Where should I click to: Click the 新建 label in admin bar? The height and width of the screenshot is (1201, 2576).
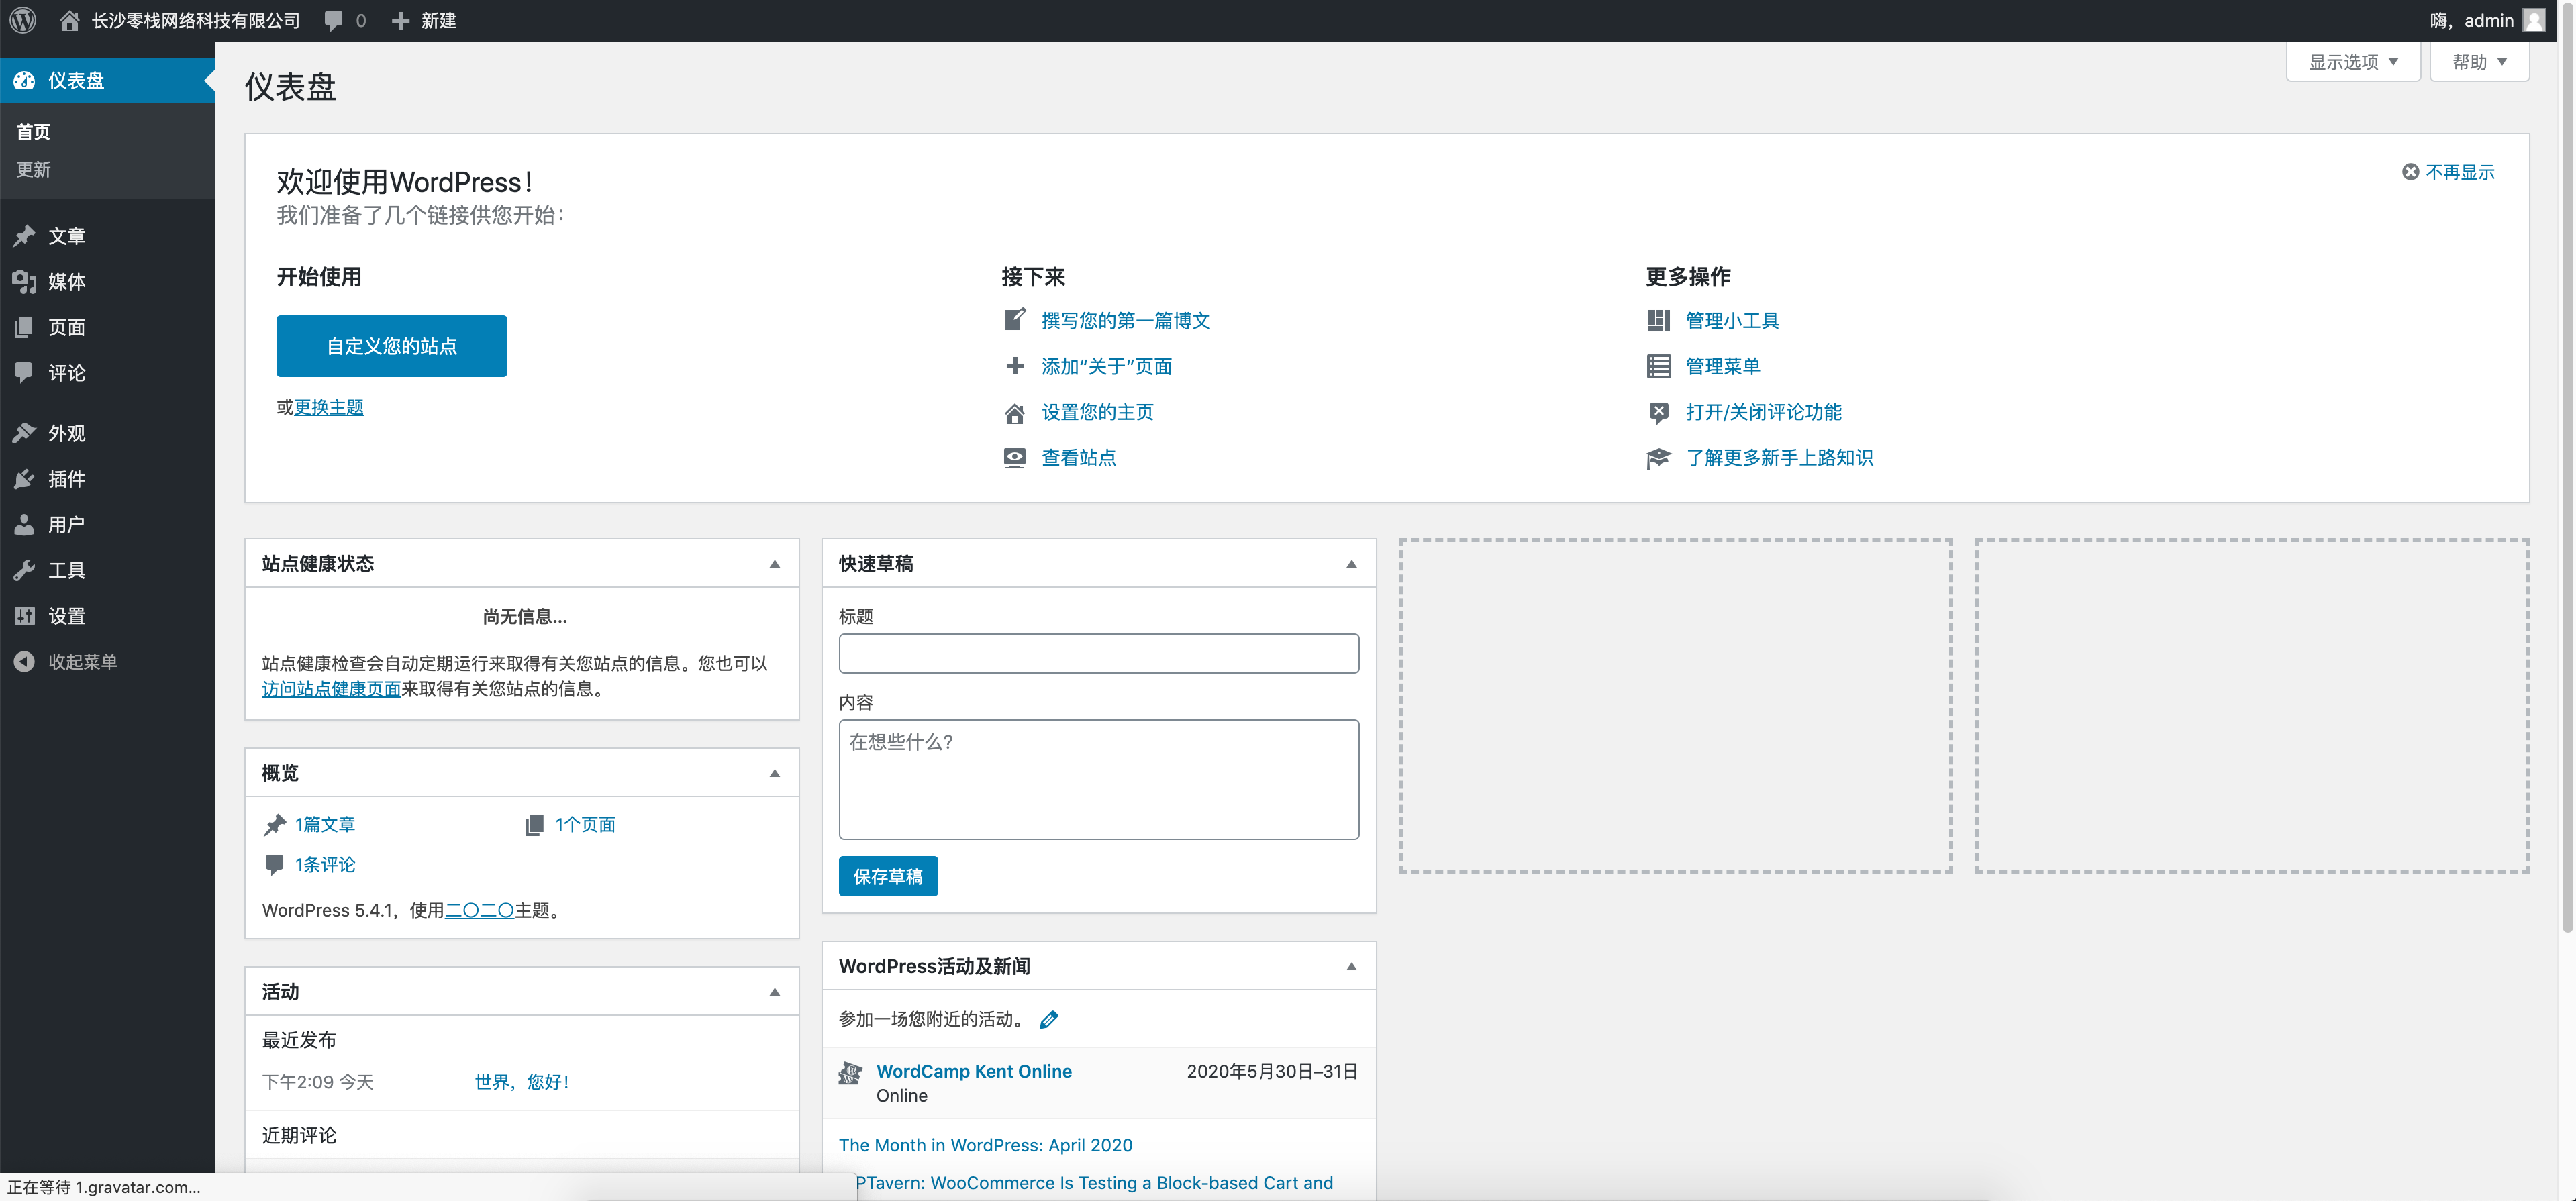438,20
